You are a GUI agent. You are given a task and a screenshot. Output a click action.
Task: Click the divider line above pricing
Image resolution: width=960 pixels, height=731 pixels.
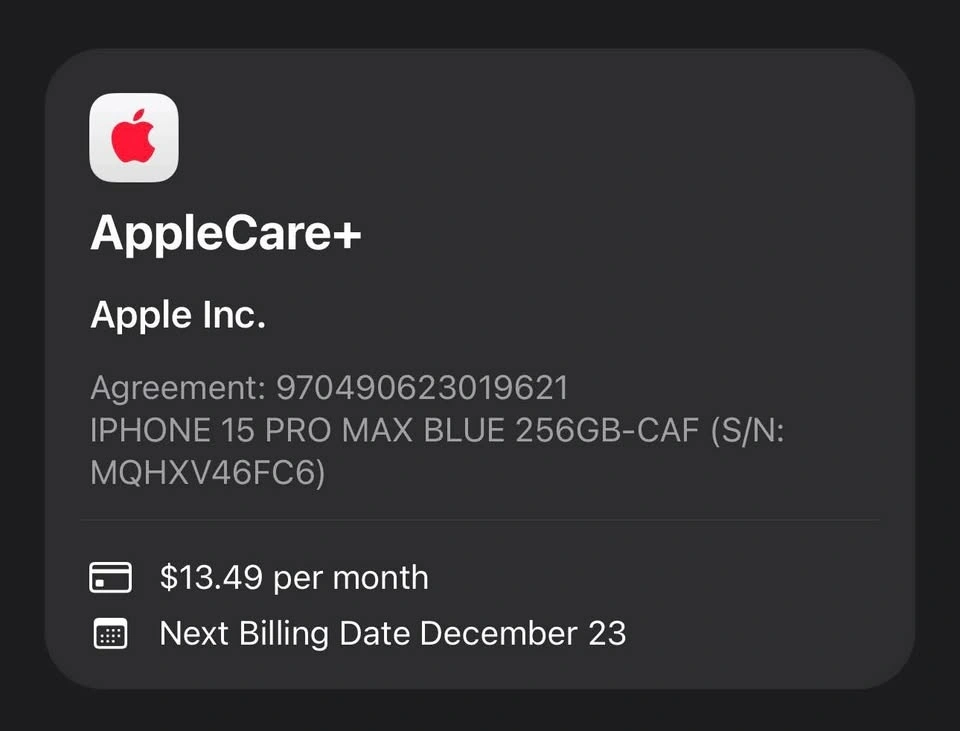click(x=480, y=520)
